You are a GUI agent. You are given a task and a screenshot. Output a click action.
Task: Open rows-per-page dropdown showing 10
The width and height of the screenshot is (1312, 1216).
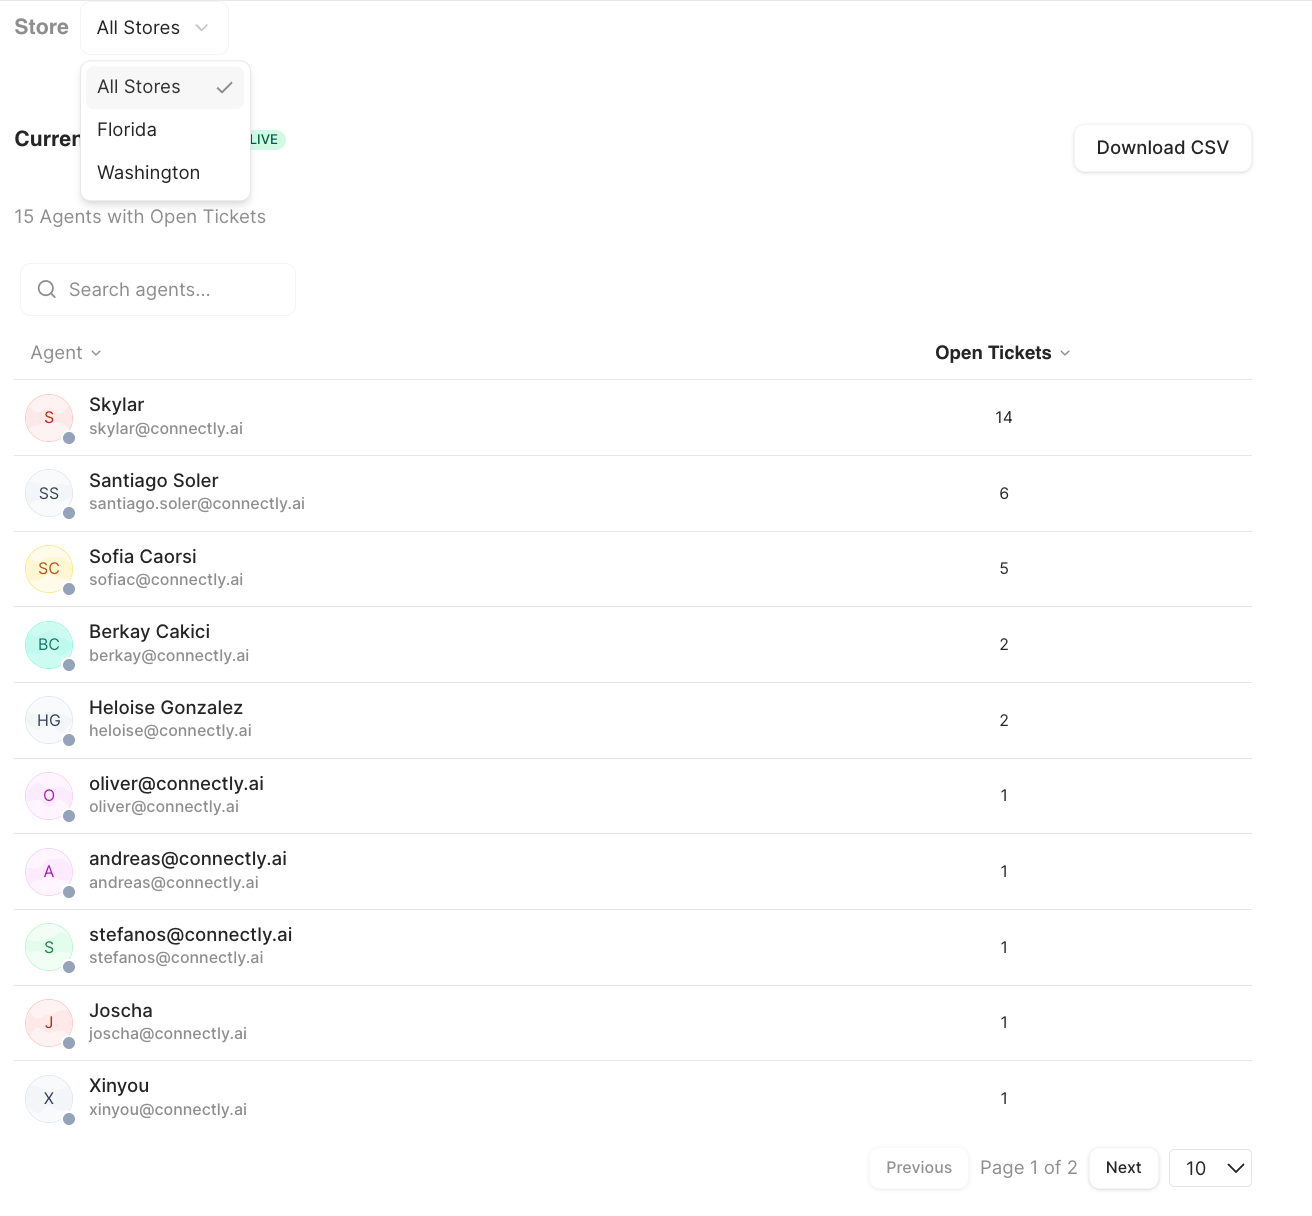[1210, 1168]
